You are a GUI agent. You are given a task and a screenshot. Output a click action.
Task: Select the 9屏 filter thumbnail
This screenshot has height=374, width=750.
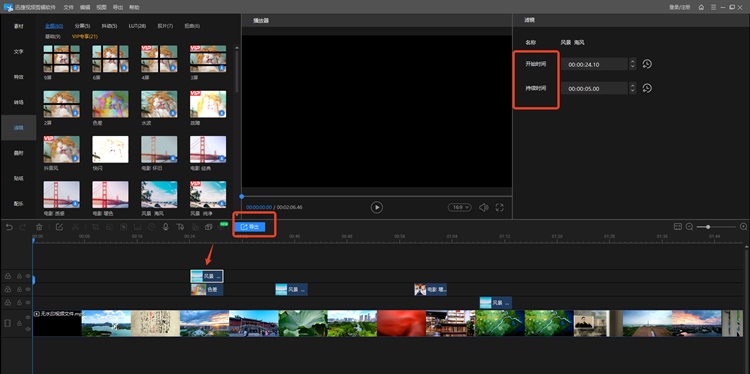pos(62,59)
